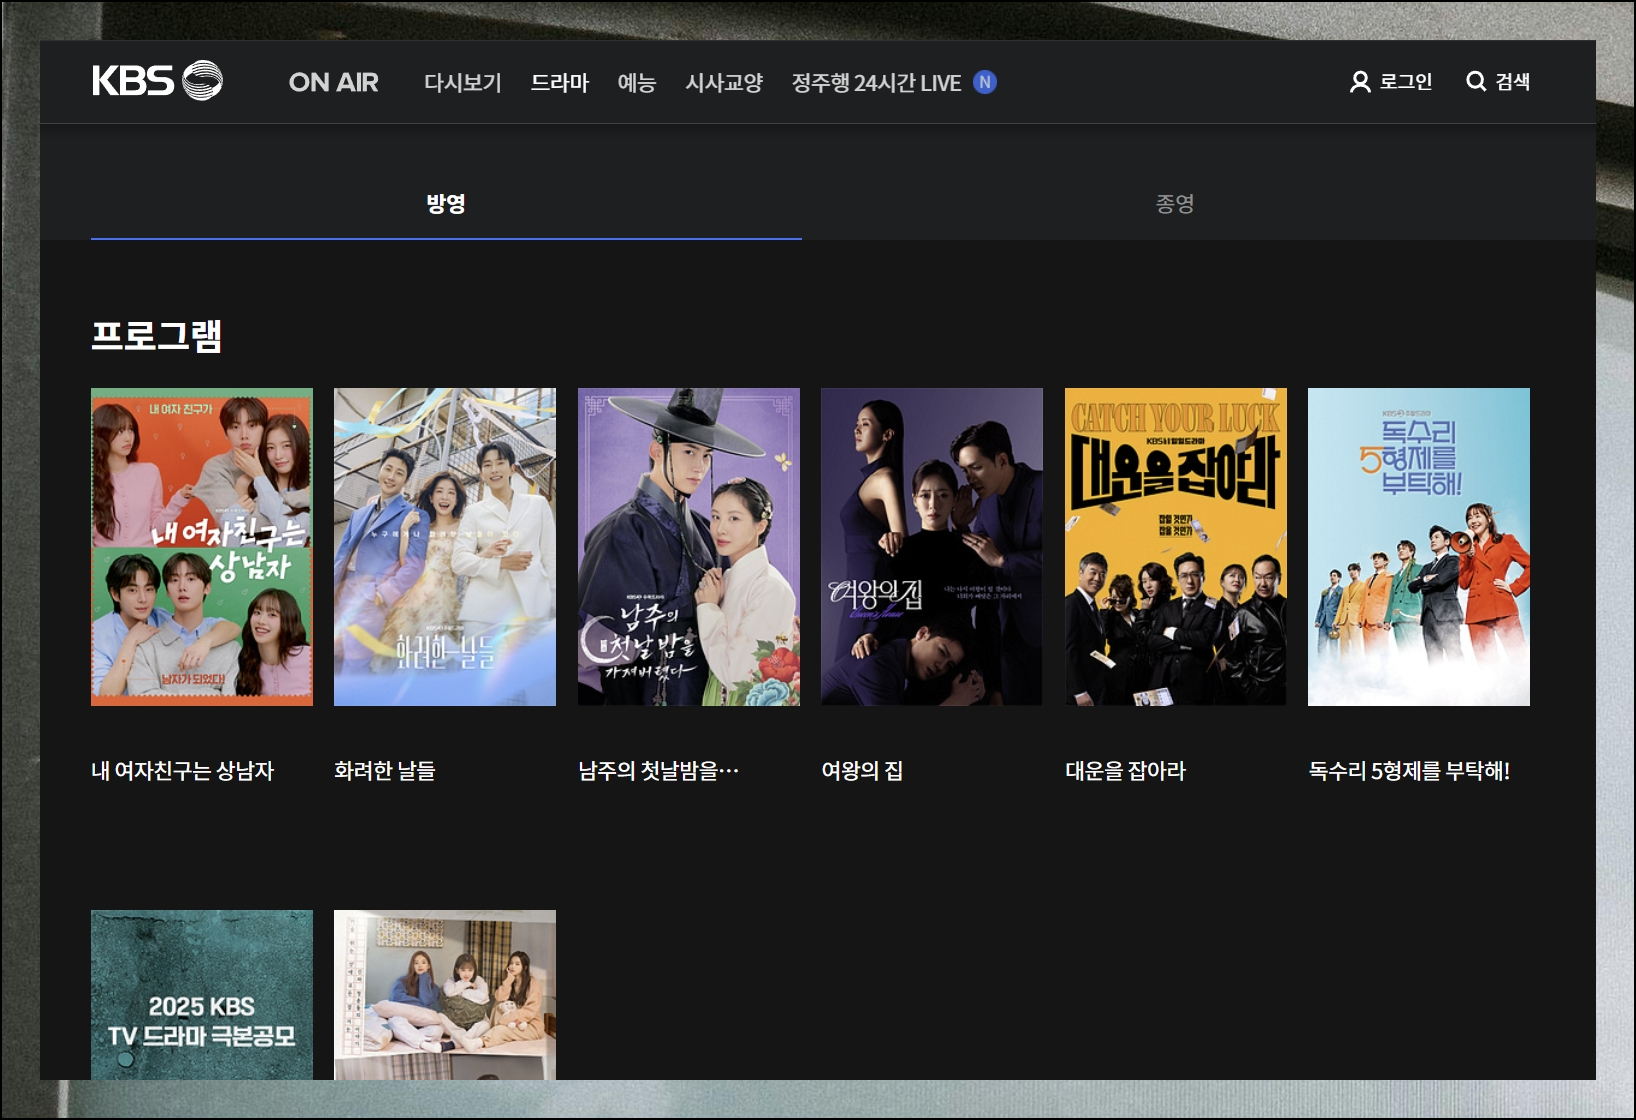This screenshot has height=1120, width=1636.
Task: Open 독수리 5형제를 부탁해! poster
Action: [x=1419, y=547]
